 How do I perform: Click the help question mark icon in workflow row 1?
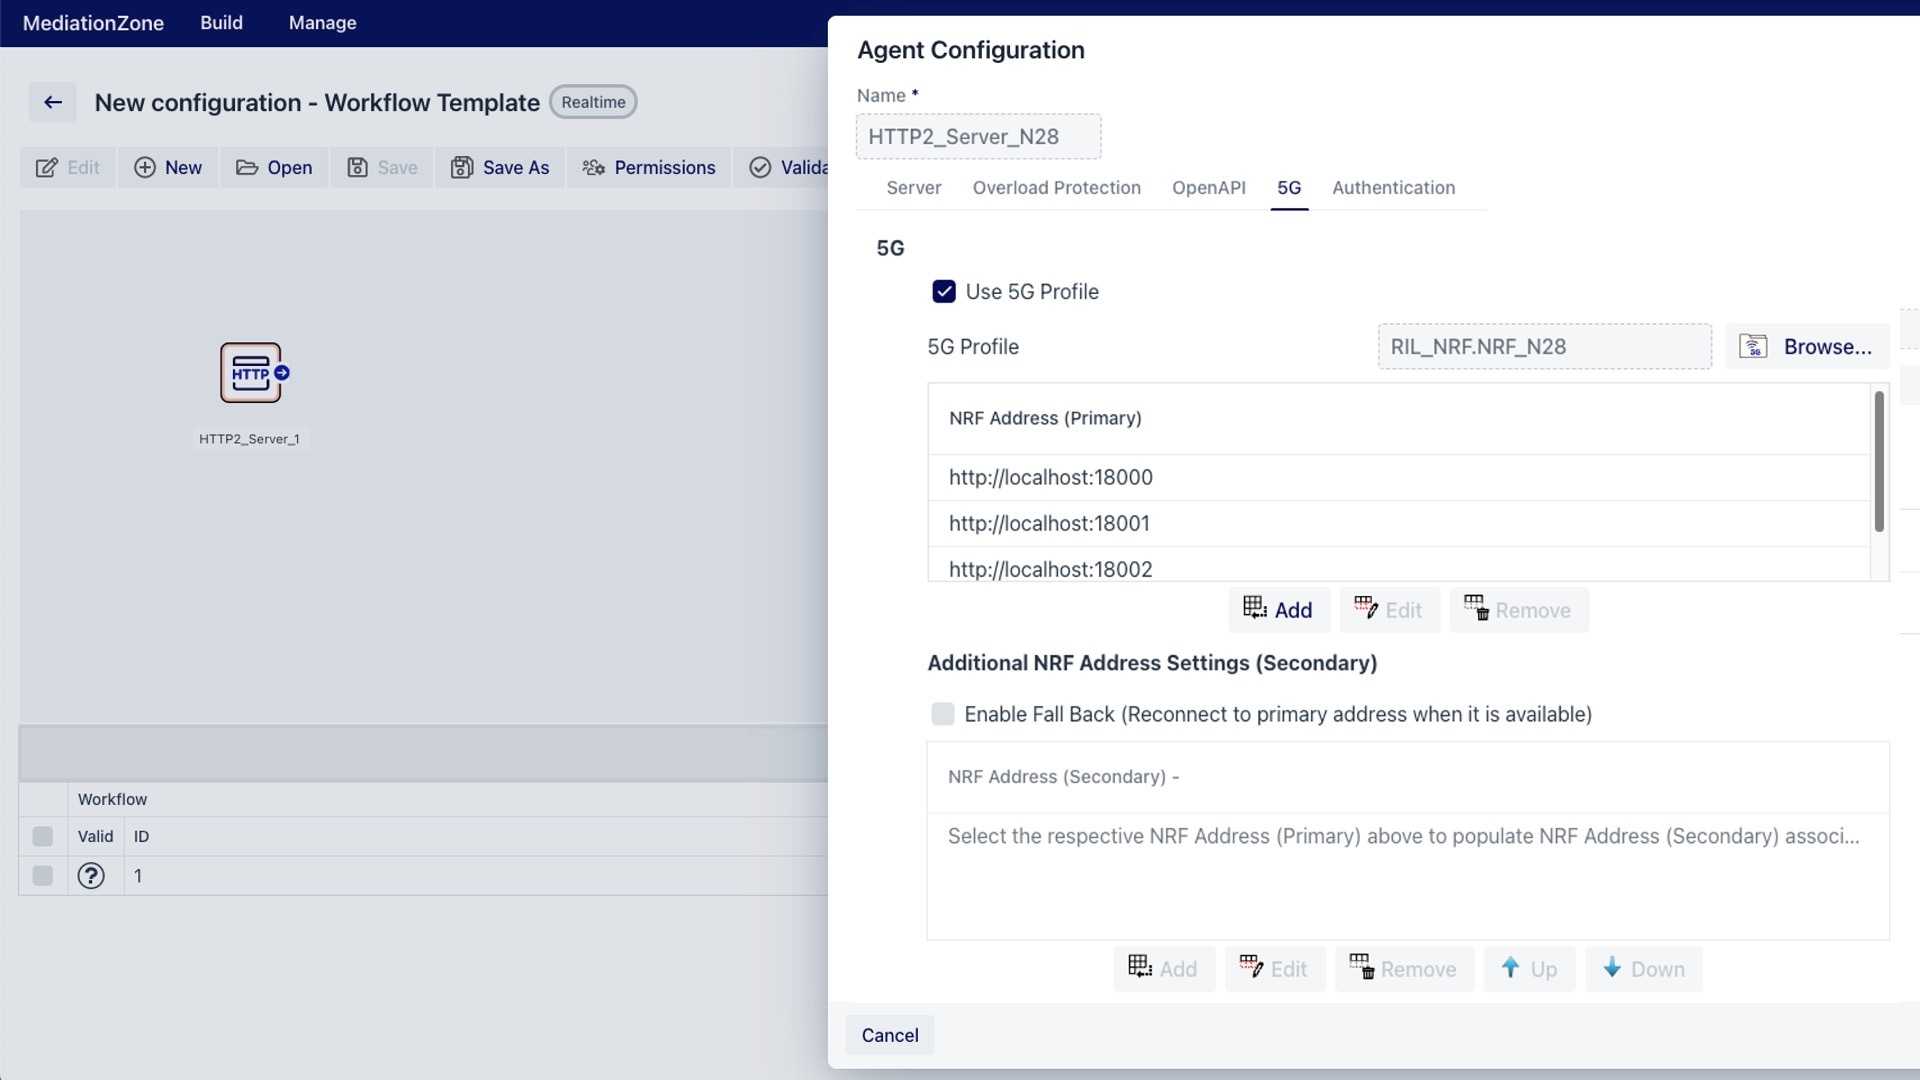point(91,876)
